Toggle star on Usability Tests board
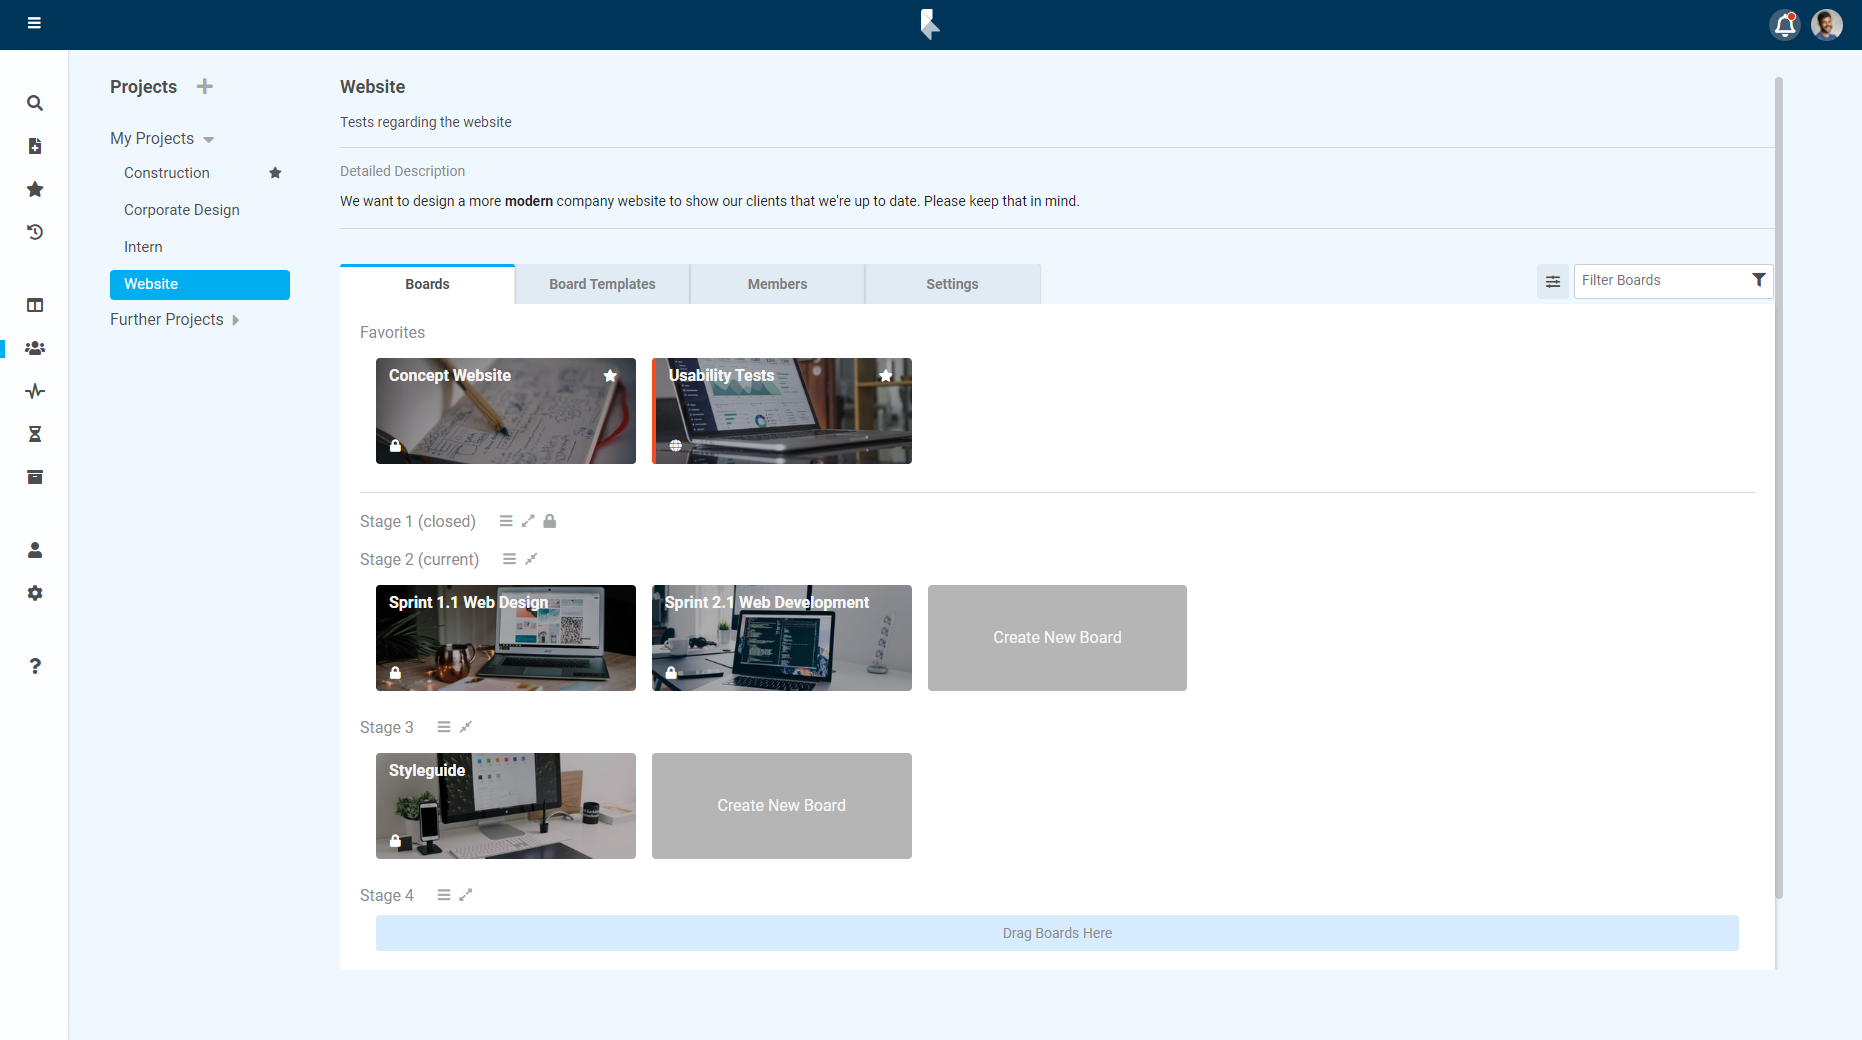The width and height of the screenshot is (1862, 1040). (885, 376)
